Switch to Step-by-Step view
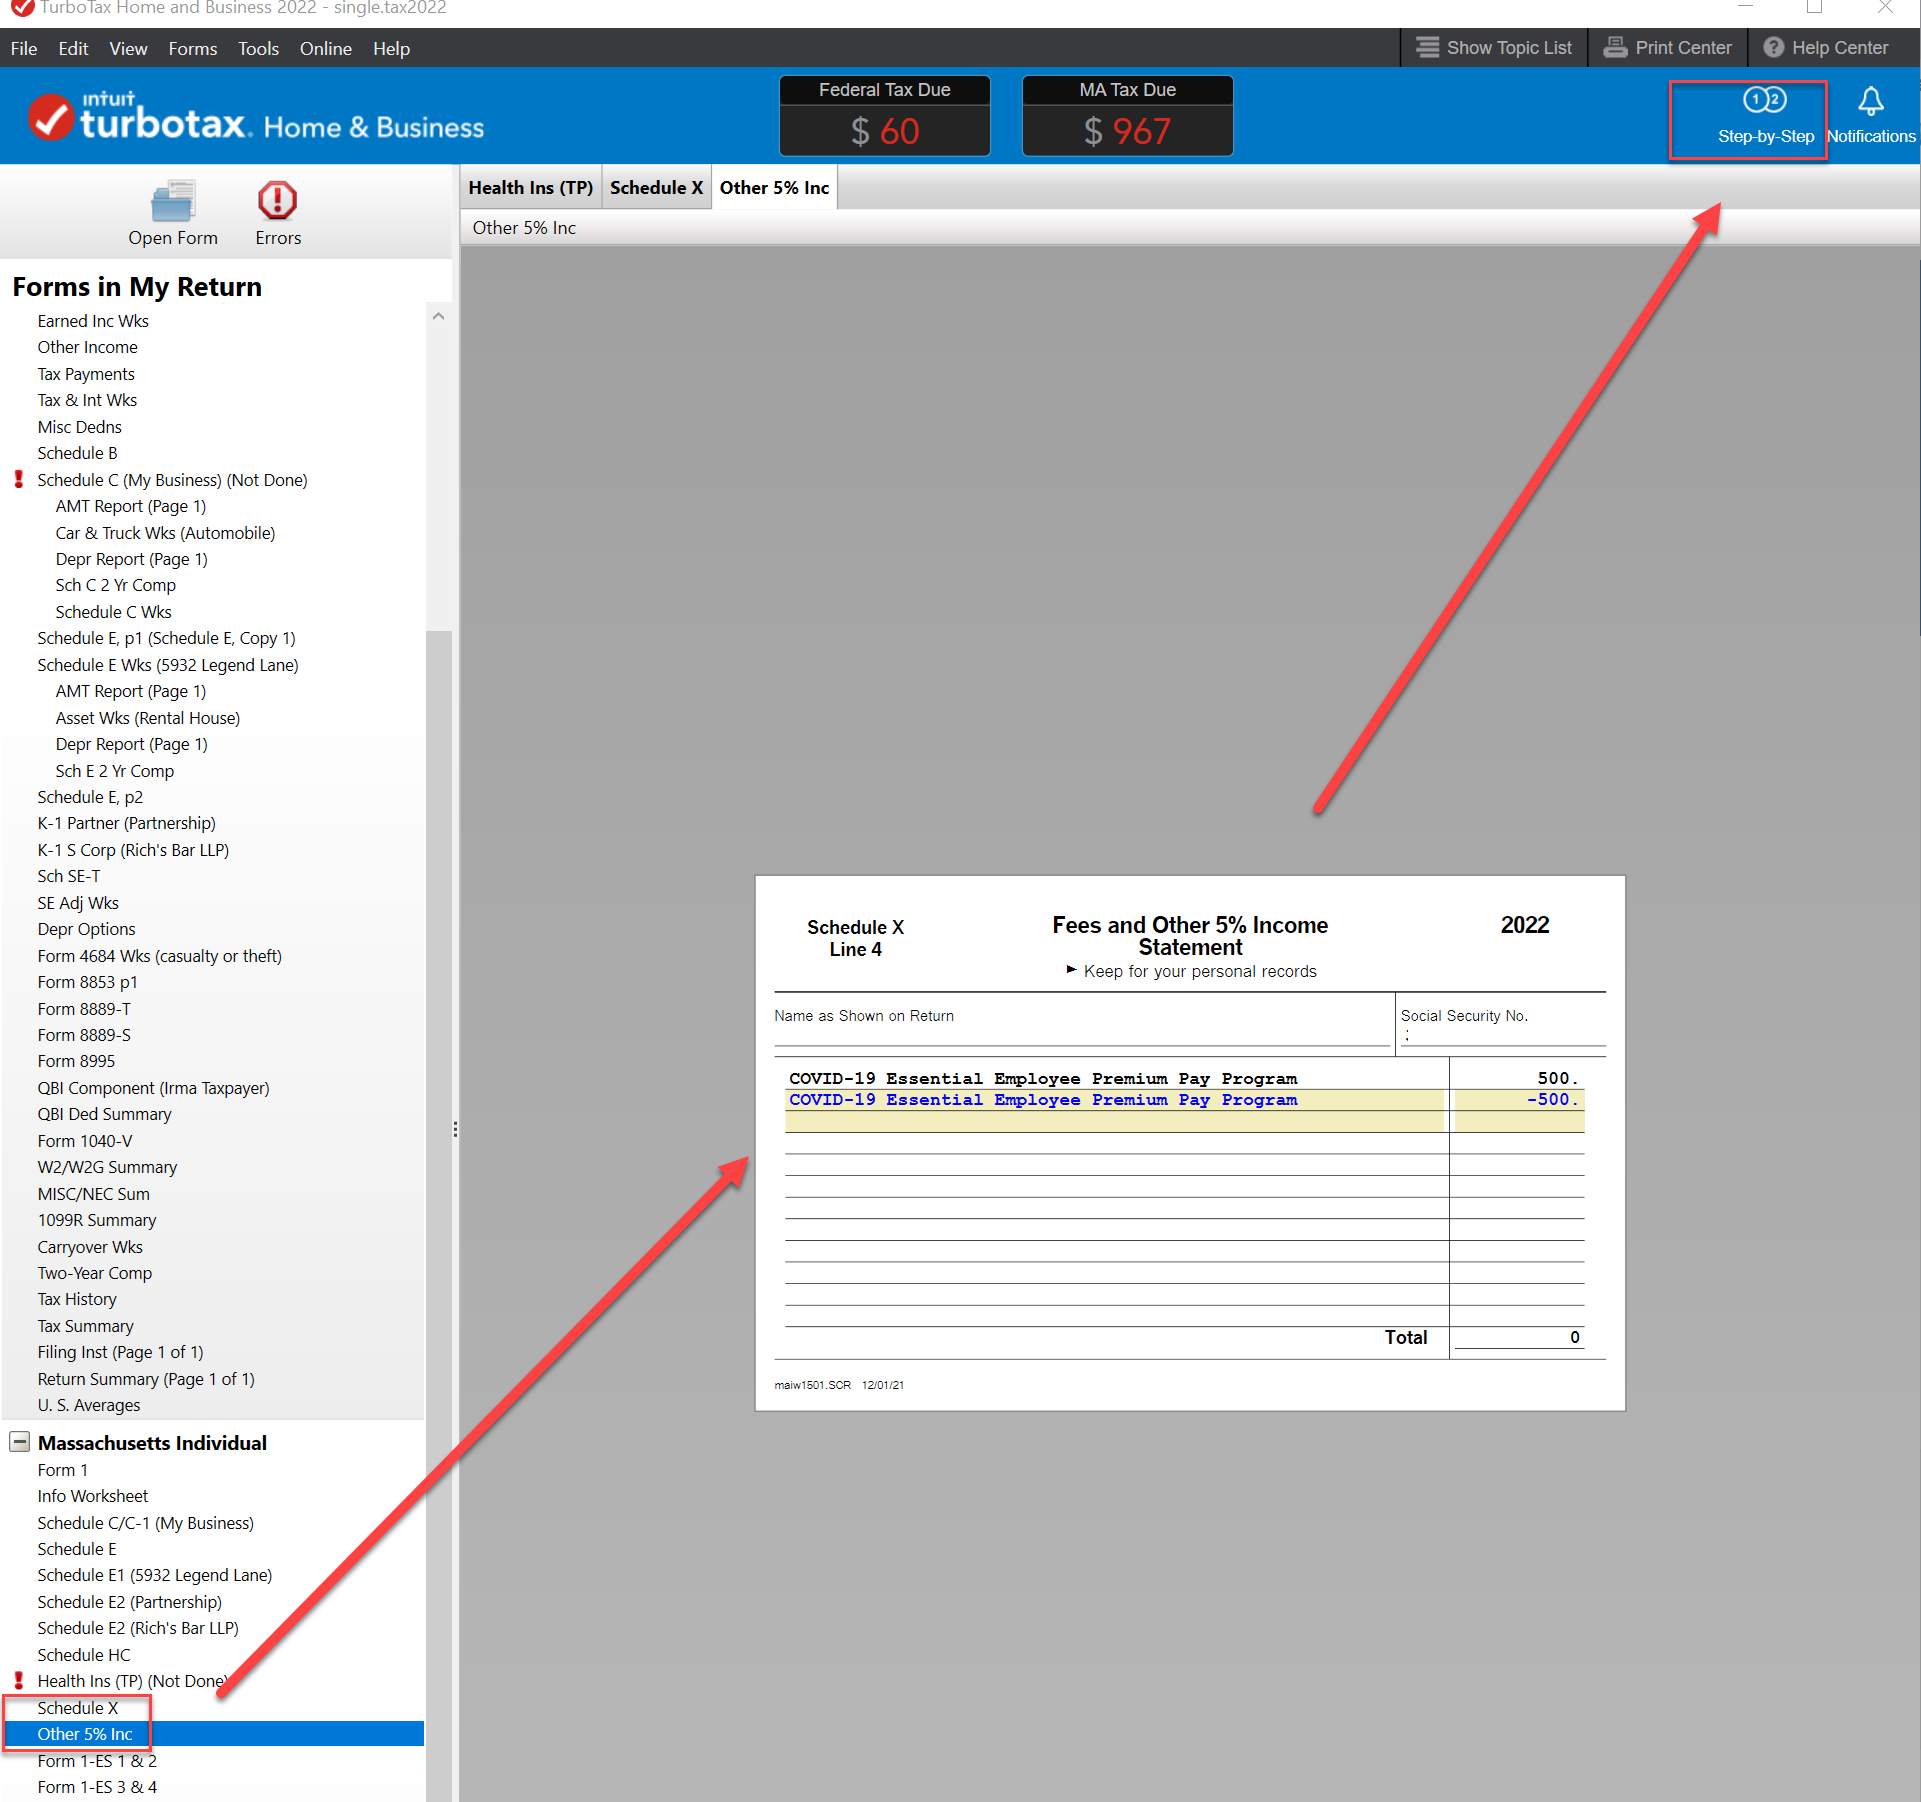Image resolution: width=1921 pixels, height=1802 pixels. click(1765, 117)
